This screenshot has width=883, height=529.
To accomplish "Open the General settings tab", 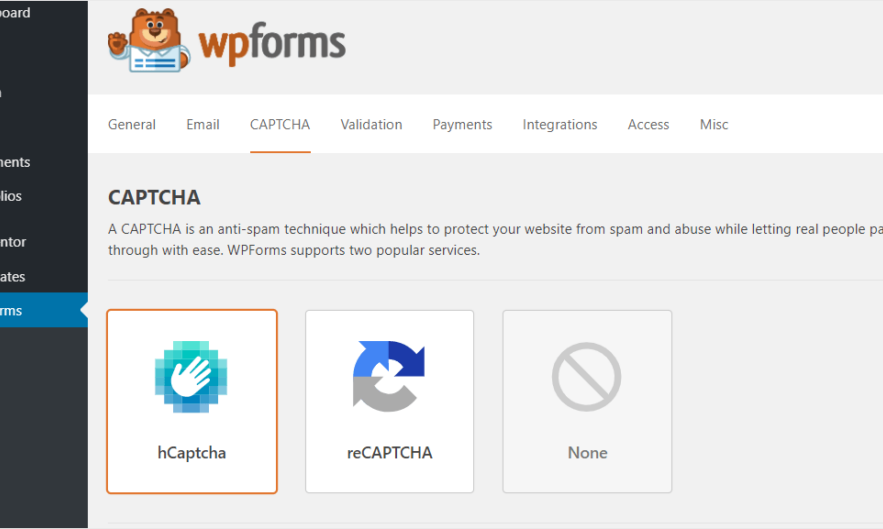I will (x=132, y=125).
